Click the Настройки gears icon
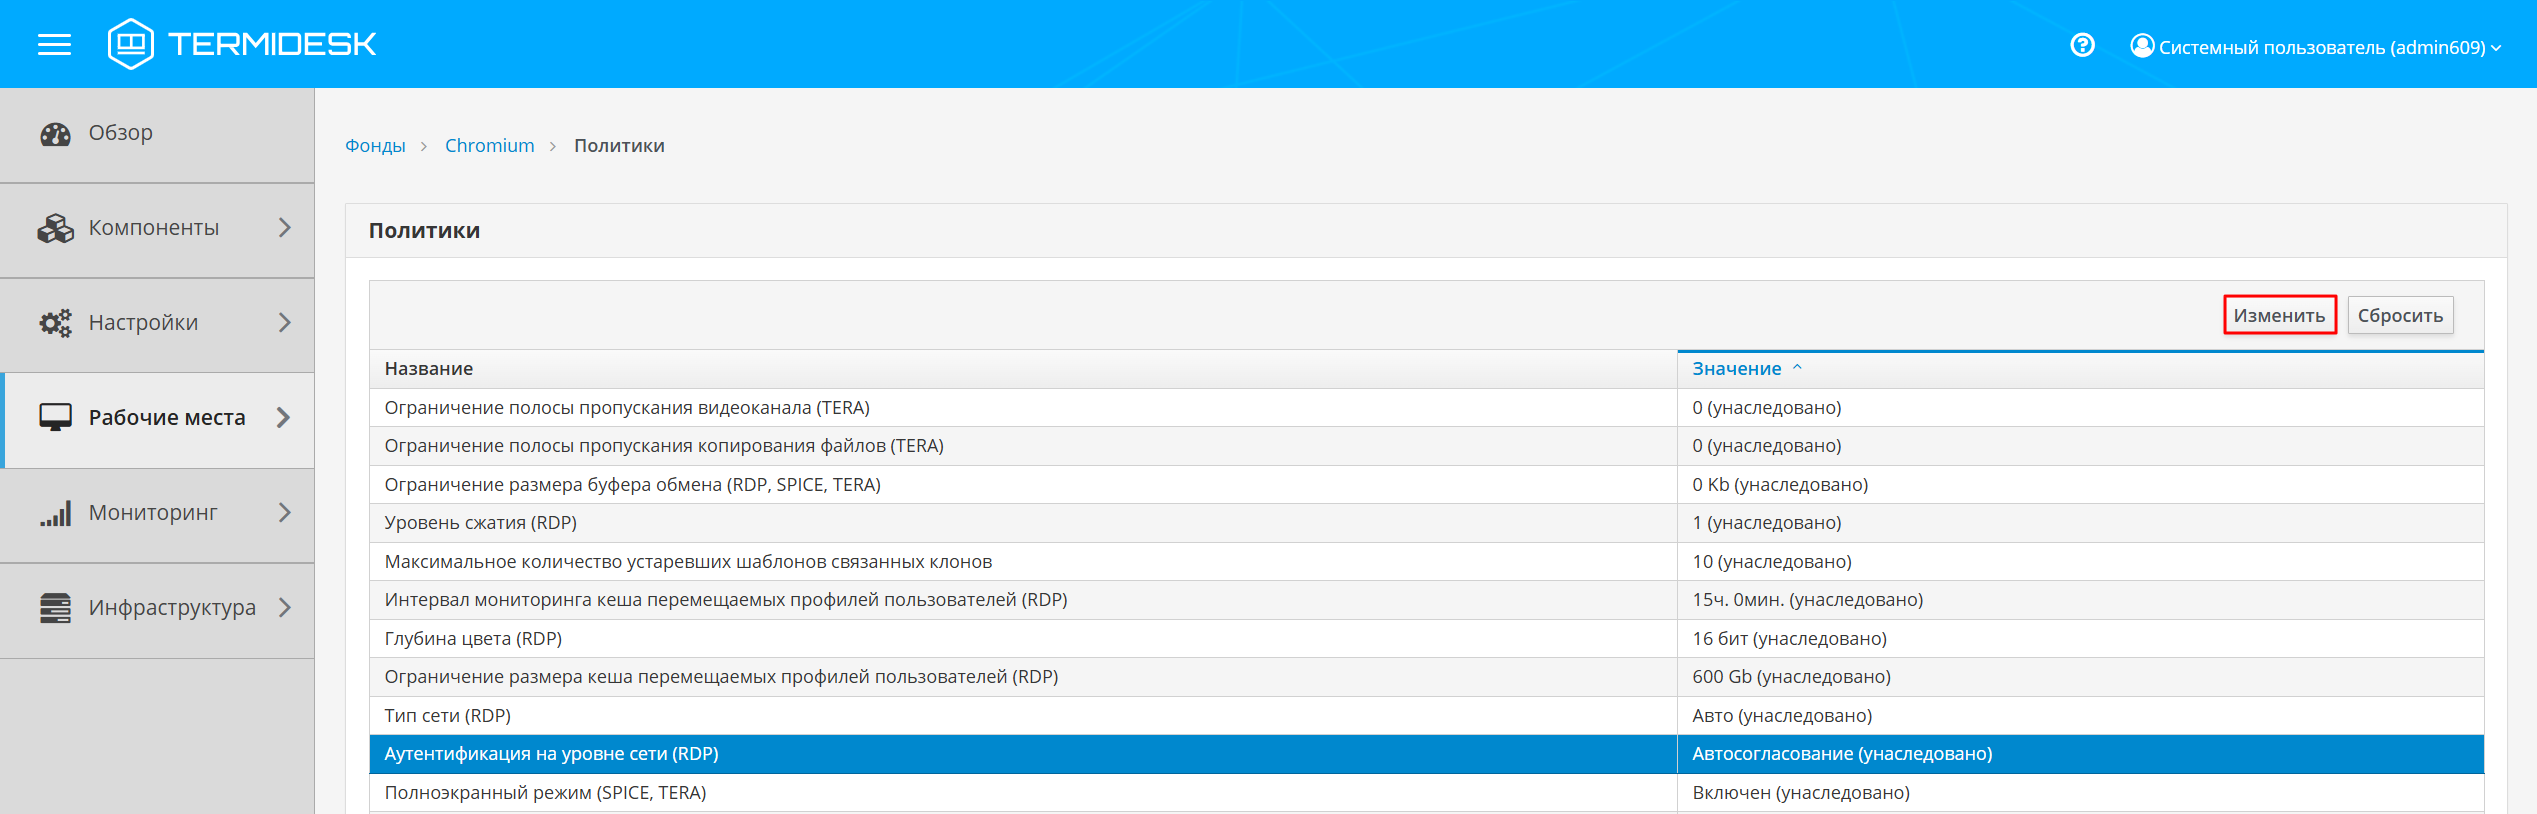Screen dimensions: 2537x814 56,323
